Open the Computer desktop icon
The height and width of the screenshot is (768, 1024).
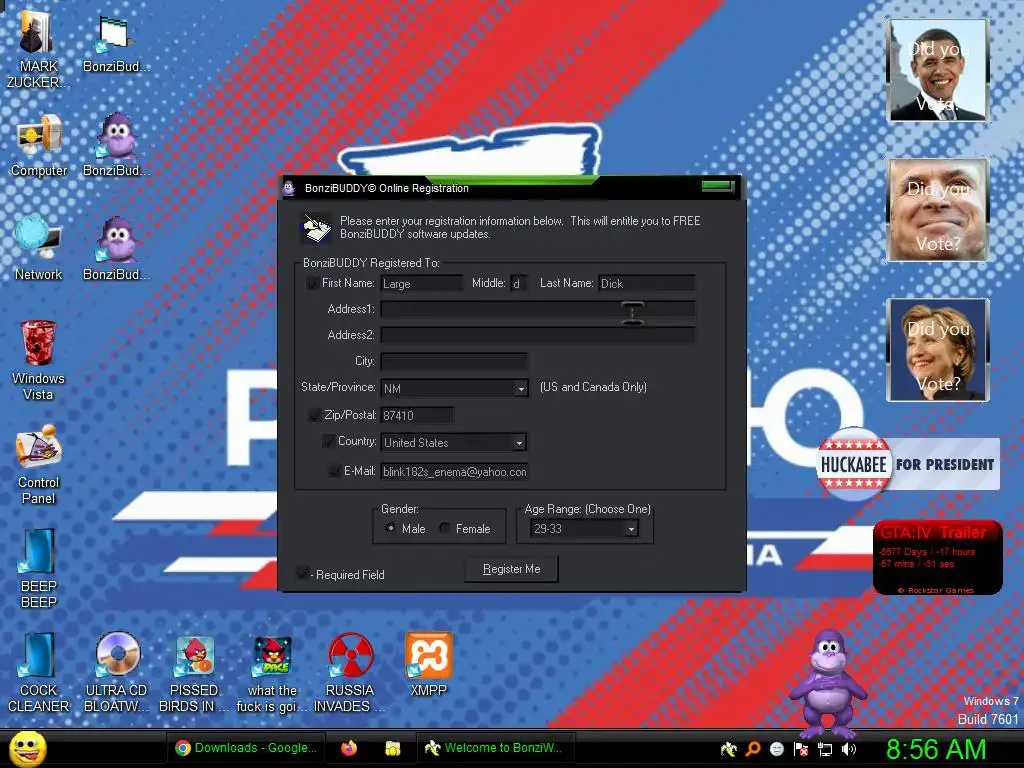click(39, 146)
